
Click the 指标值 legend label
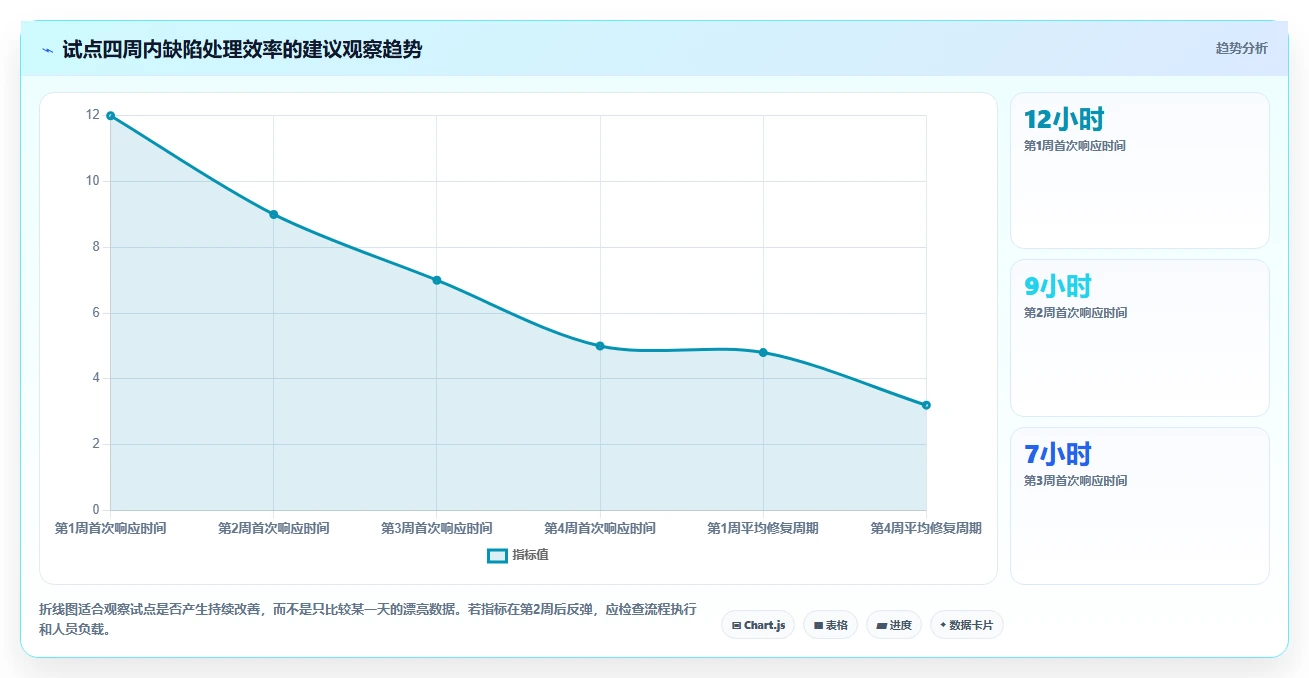530,555
